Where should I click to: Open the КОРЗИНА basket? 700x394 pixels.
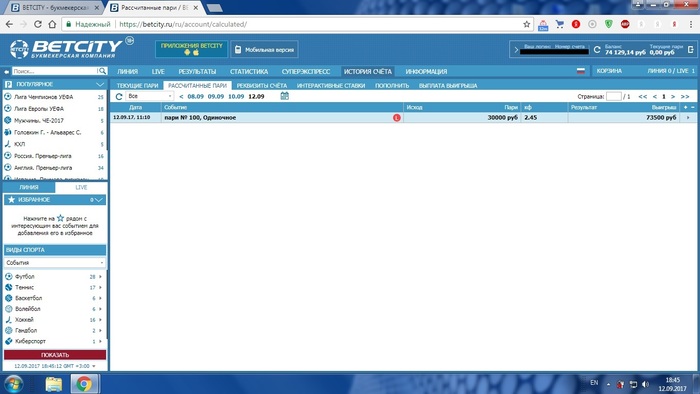click(609, 71)
